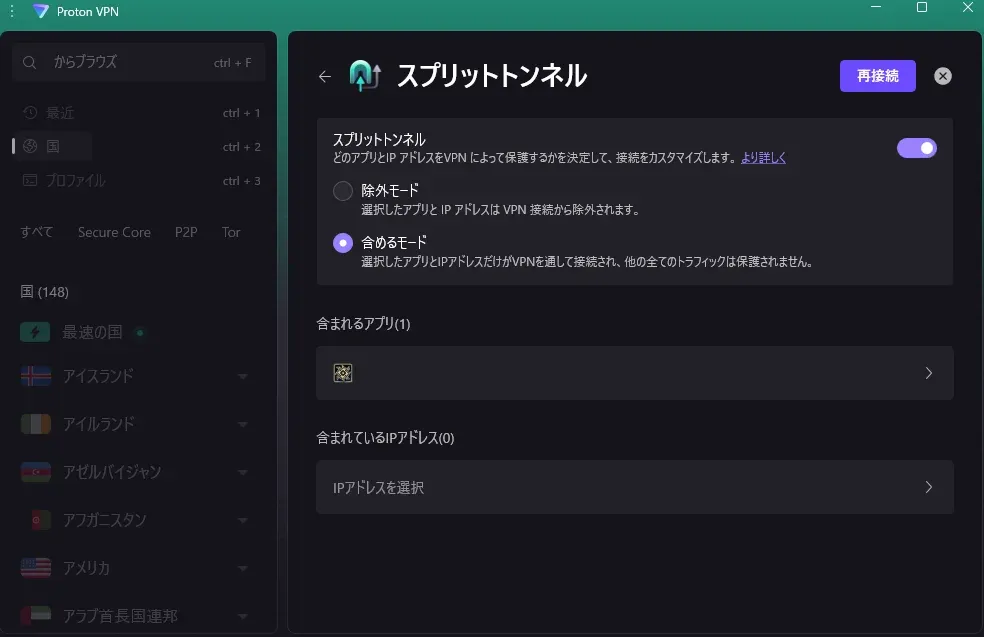
Task: Click the 最近 clock icon
Action: 30,112
